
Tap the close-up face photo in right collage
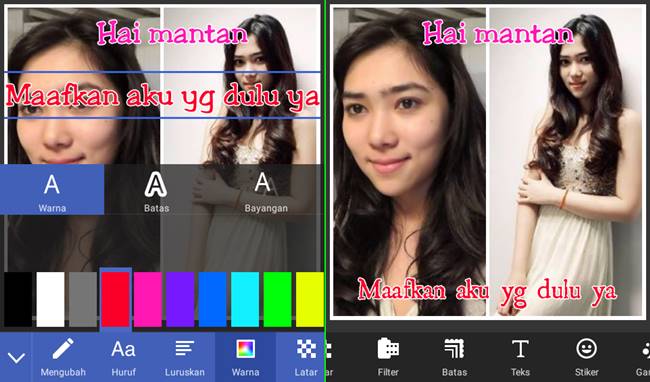pyautogui.click(x=410, y=162)
